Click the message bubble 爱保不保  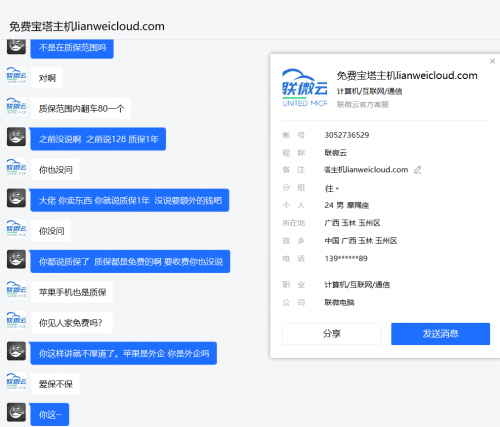pyautogui.click(x=55, y=384)
